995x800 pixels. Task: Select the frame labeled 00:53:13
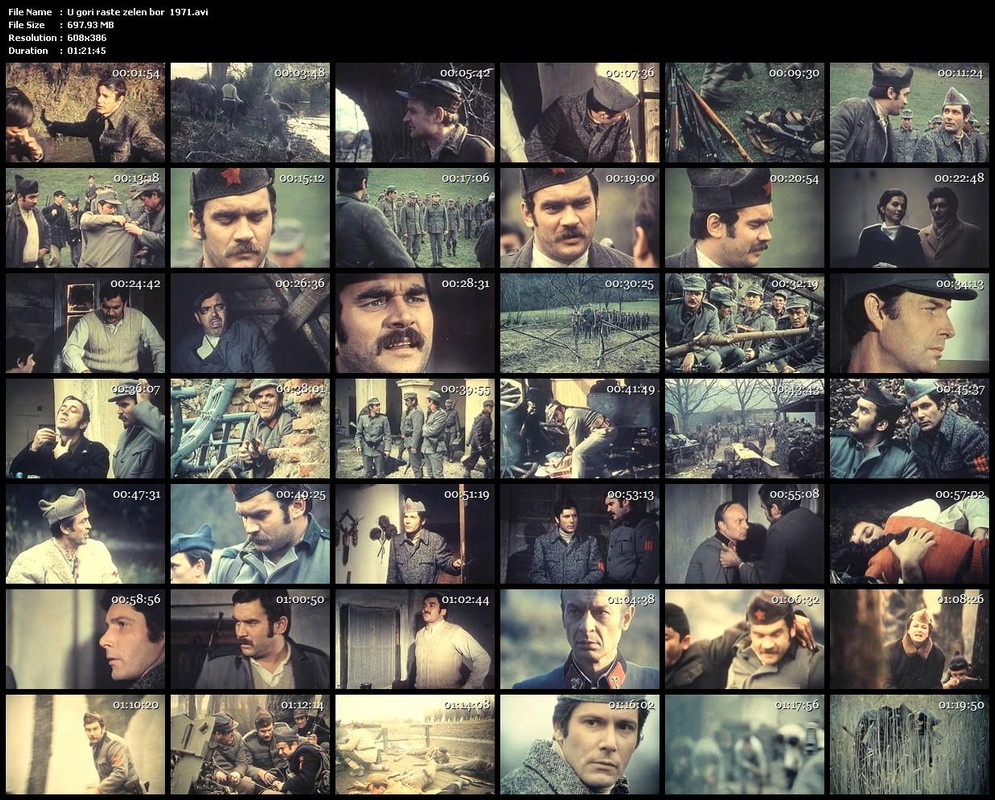click(x=579, y=534)
